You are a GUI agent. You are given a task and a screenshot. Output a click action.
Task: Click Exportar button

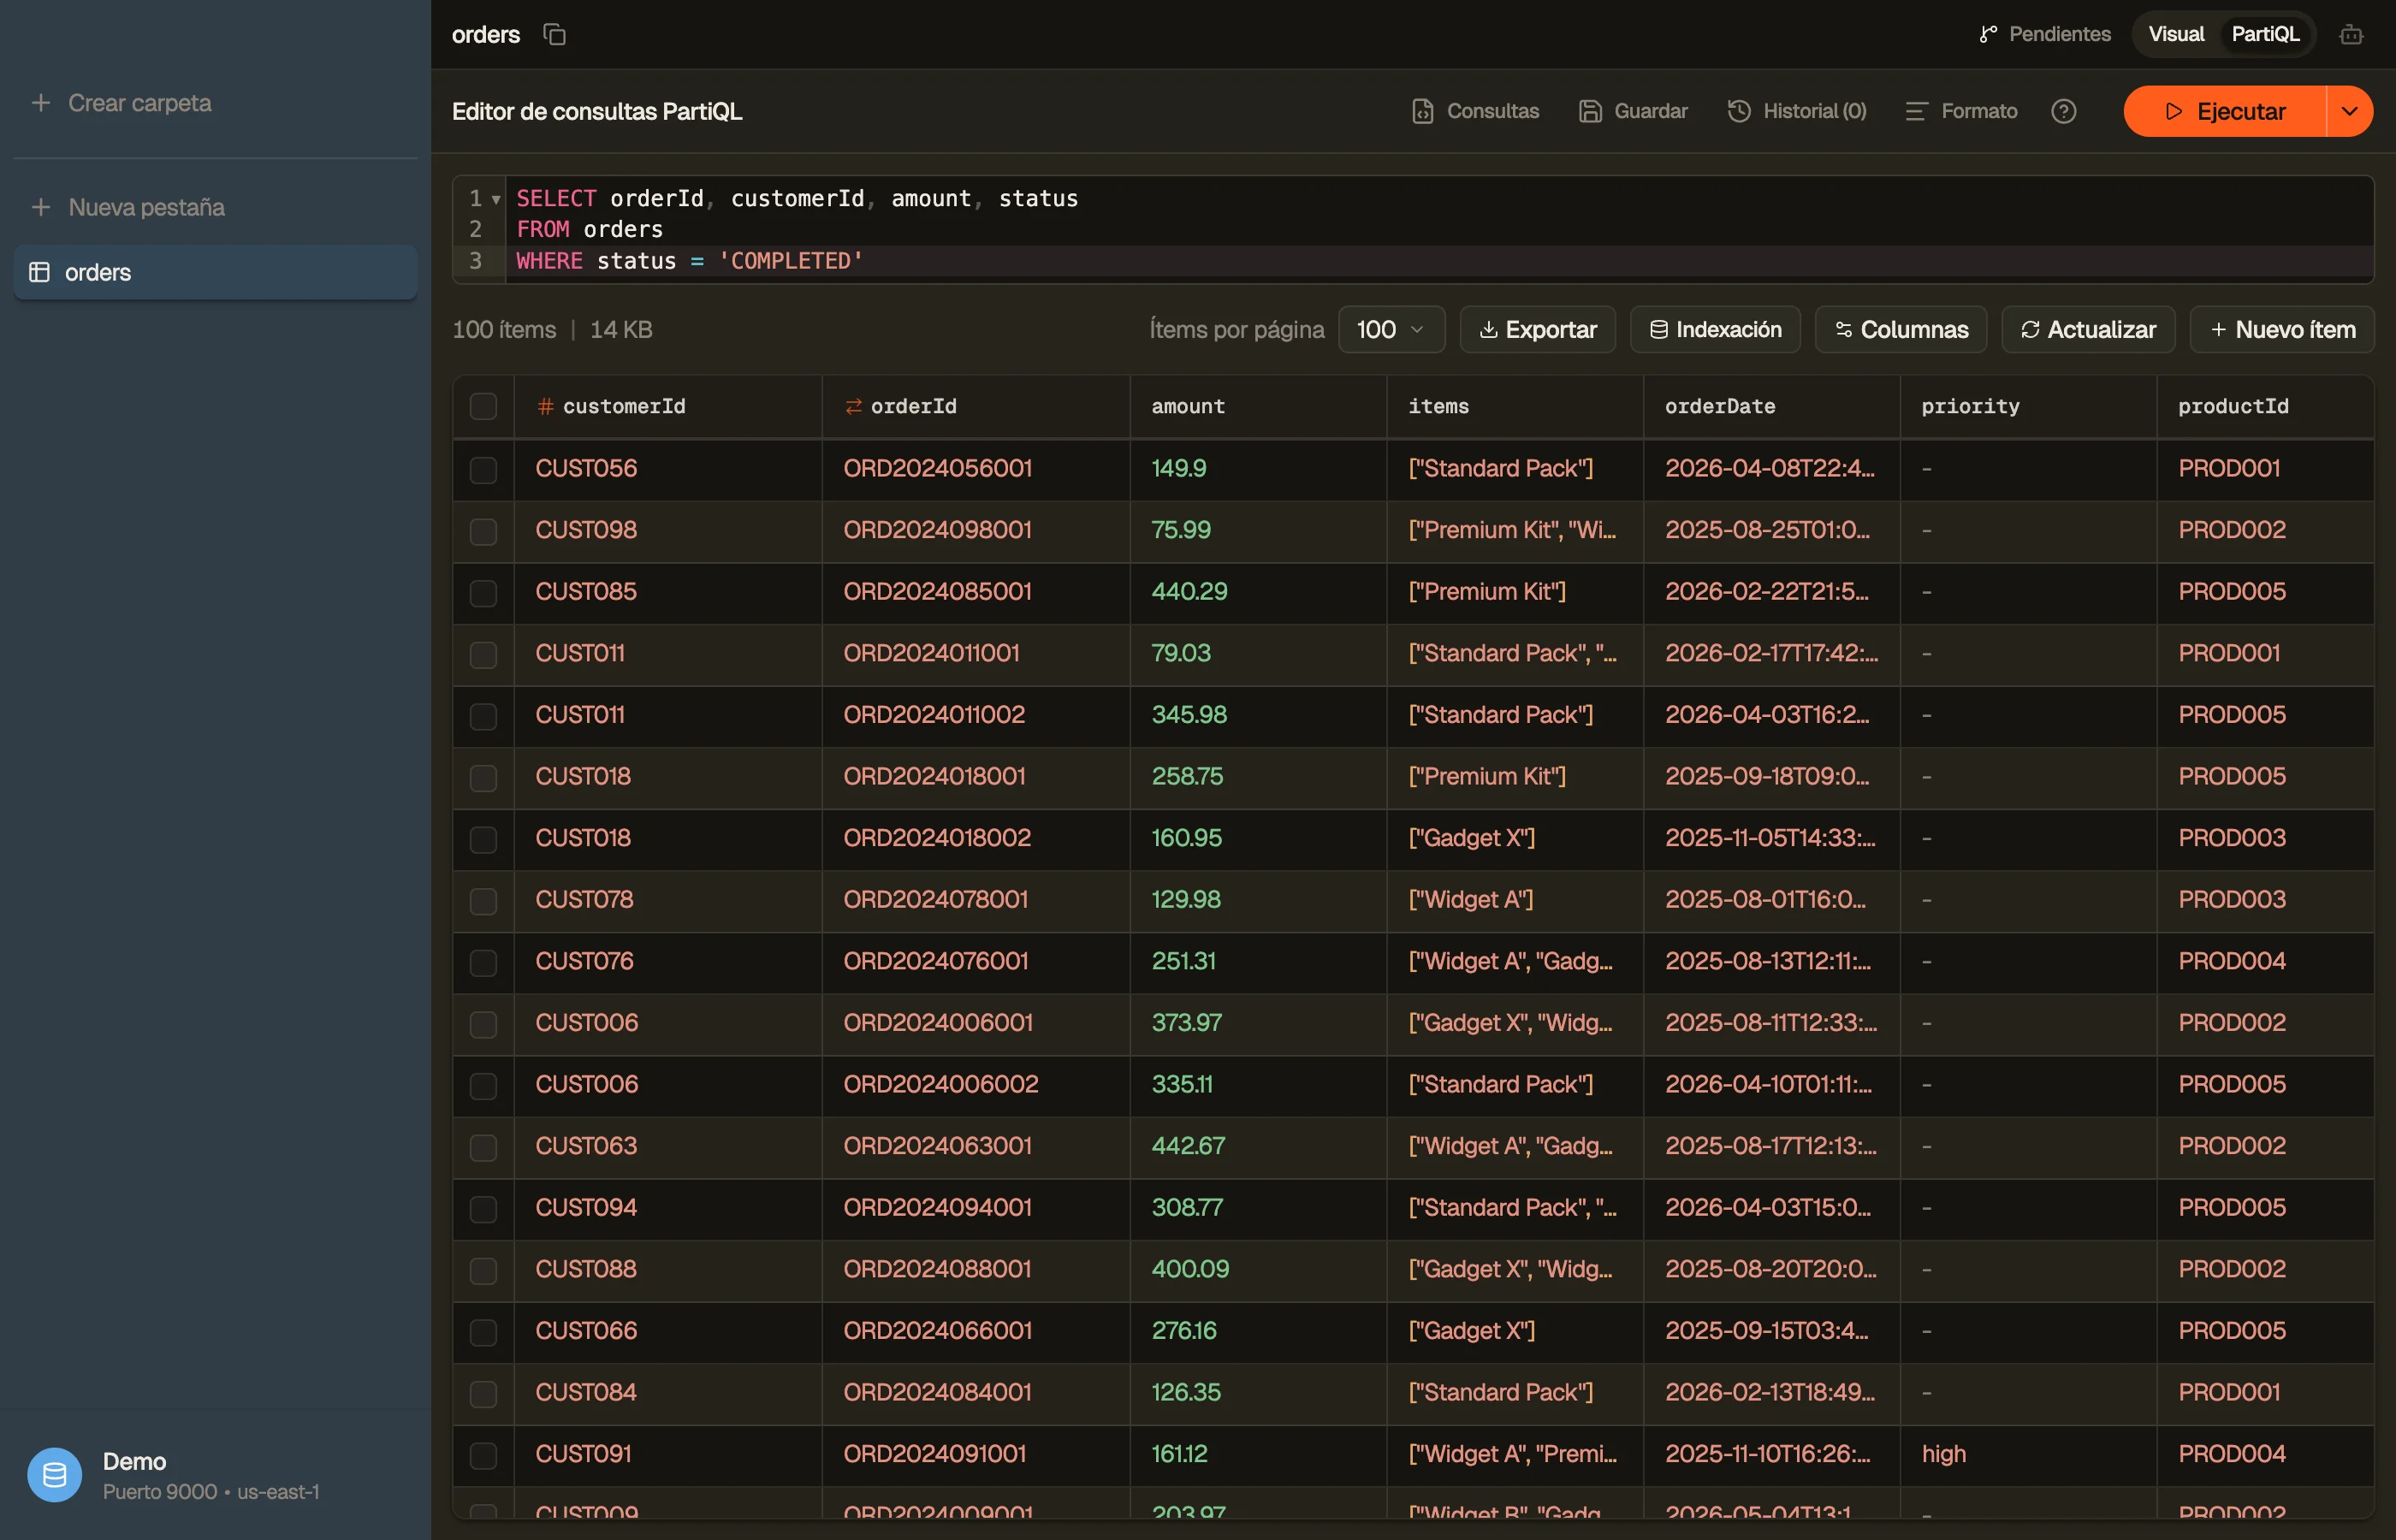pos(1537,329)
